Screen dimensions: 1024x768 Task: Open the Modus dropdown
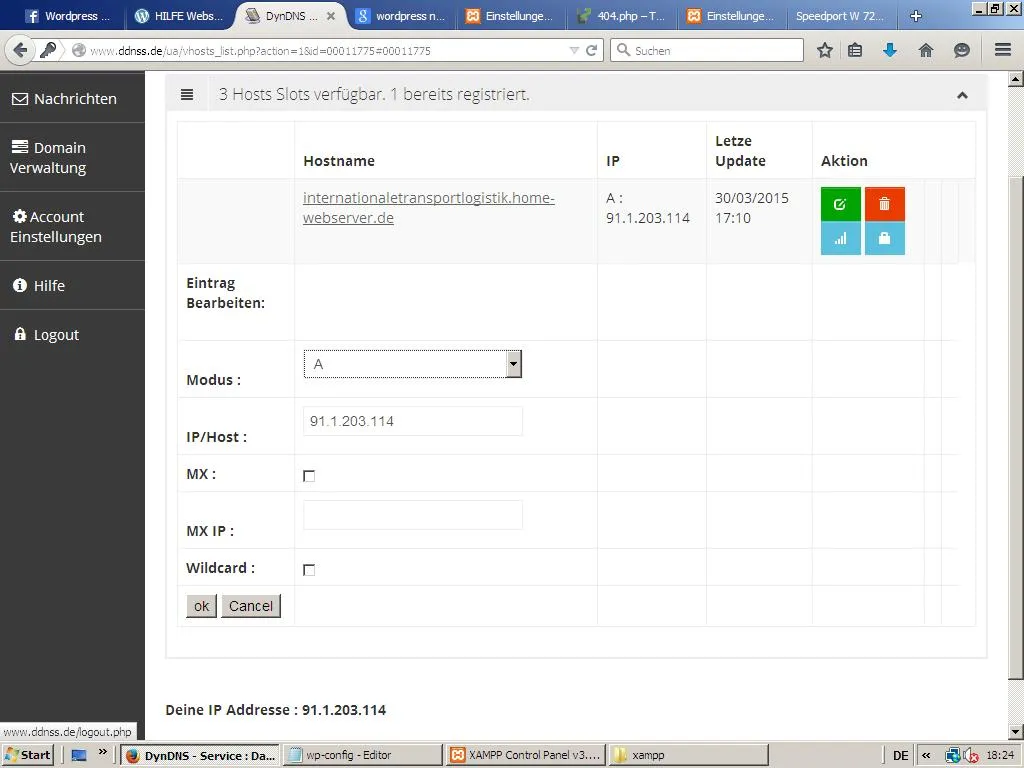[x=413, y=364]
